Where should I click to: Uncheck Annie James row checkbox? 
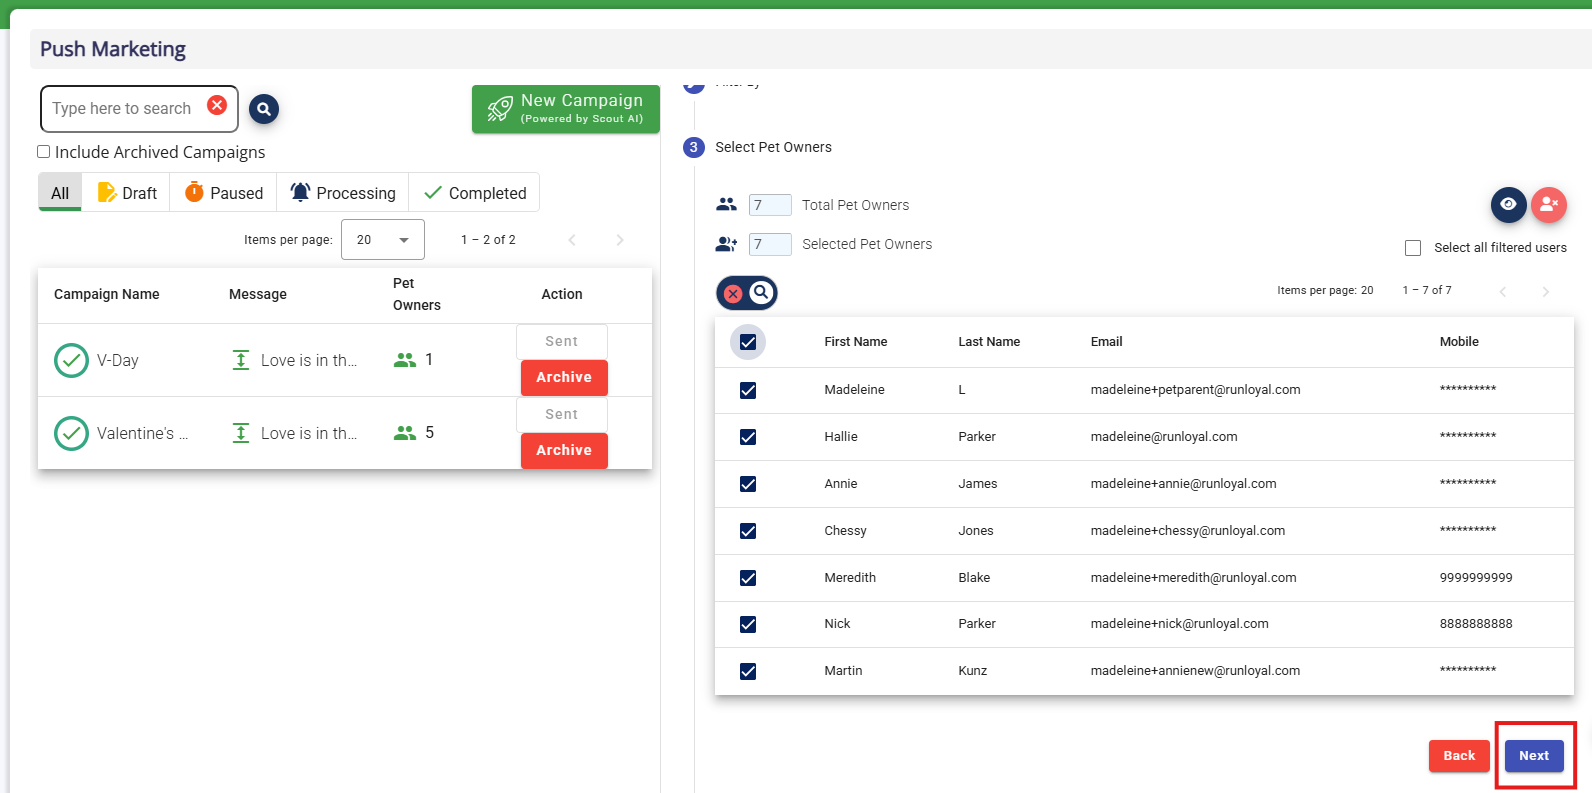point(748,484)
